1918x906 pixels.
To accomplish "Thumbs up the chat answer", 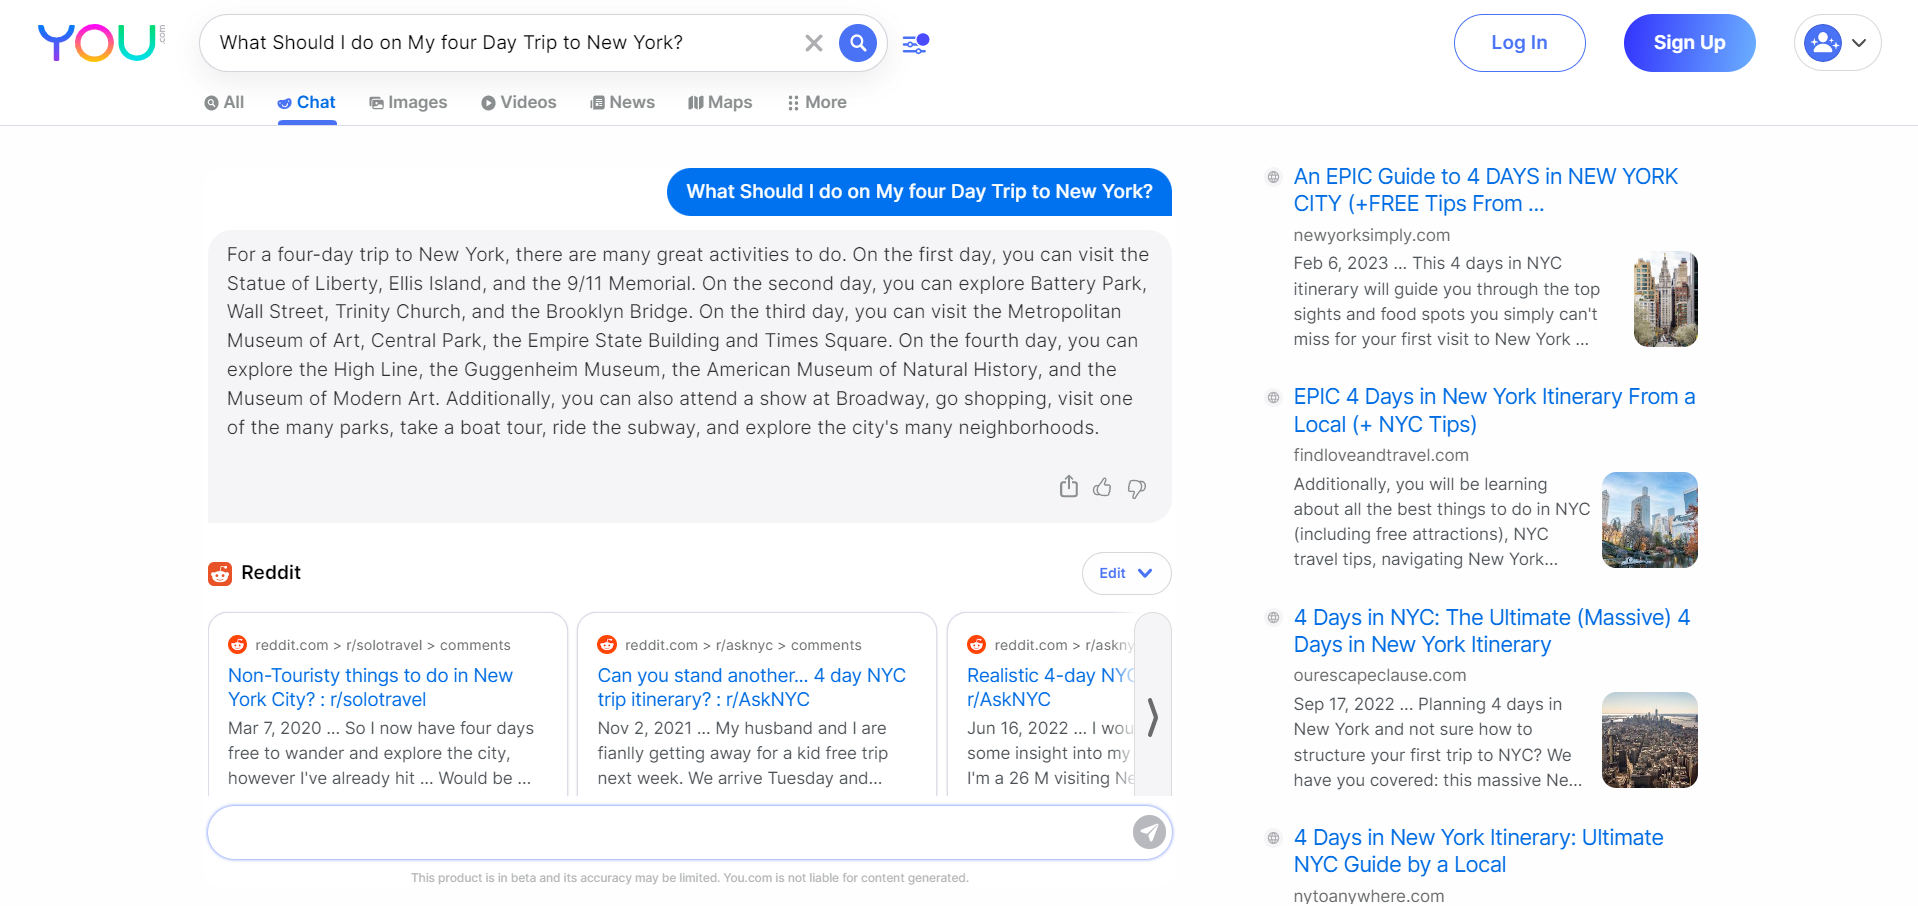I will click(1102, 487).
